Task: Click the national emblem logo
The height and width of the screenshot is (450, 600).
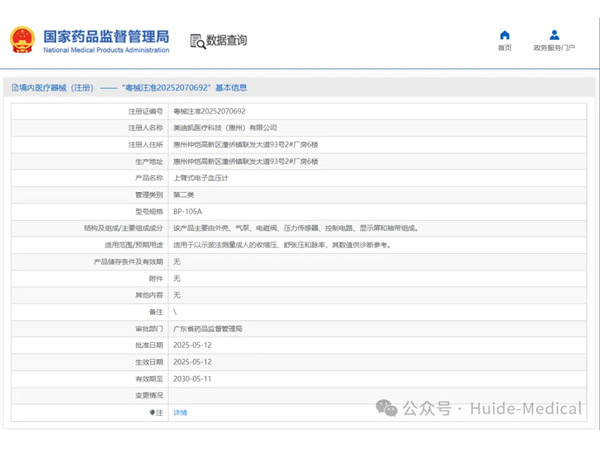Action: point(22,40)
